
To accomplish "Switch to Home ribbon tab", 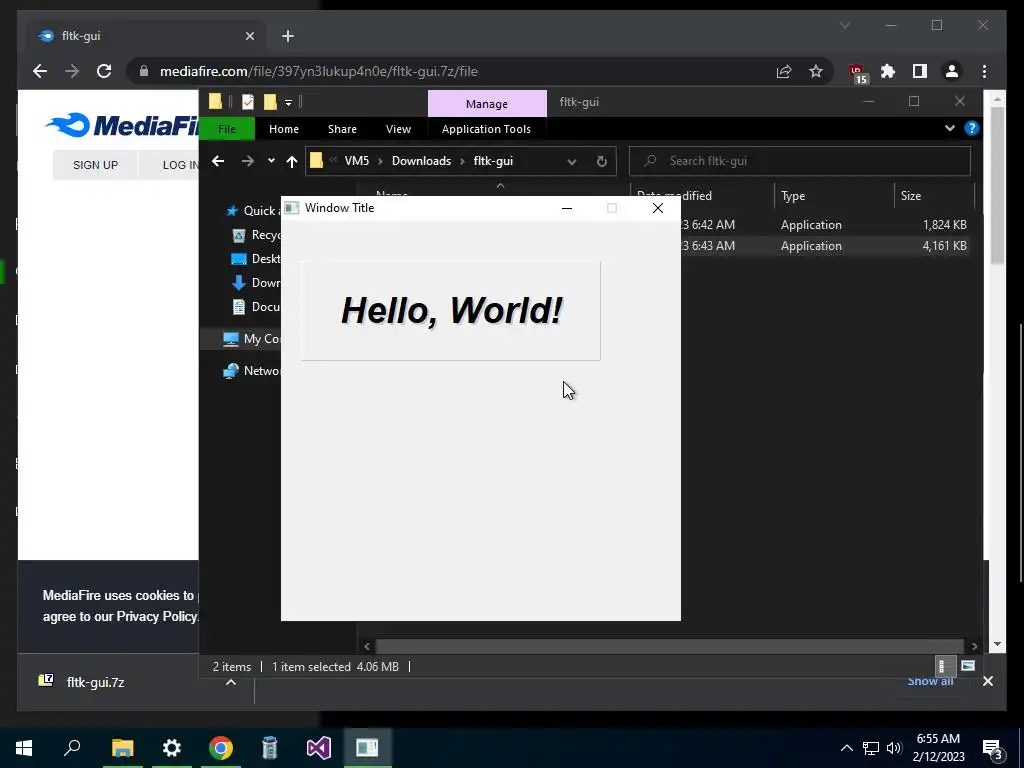I will coord(283,129).
